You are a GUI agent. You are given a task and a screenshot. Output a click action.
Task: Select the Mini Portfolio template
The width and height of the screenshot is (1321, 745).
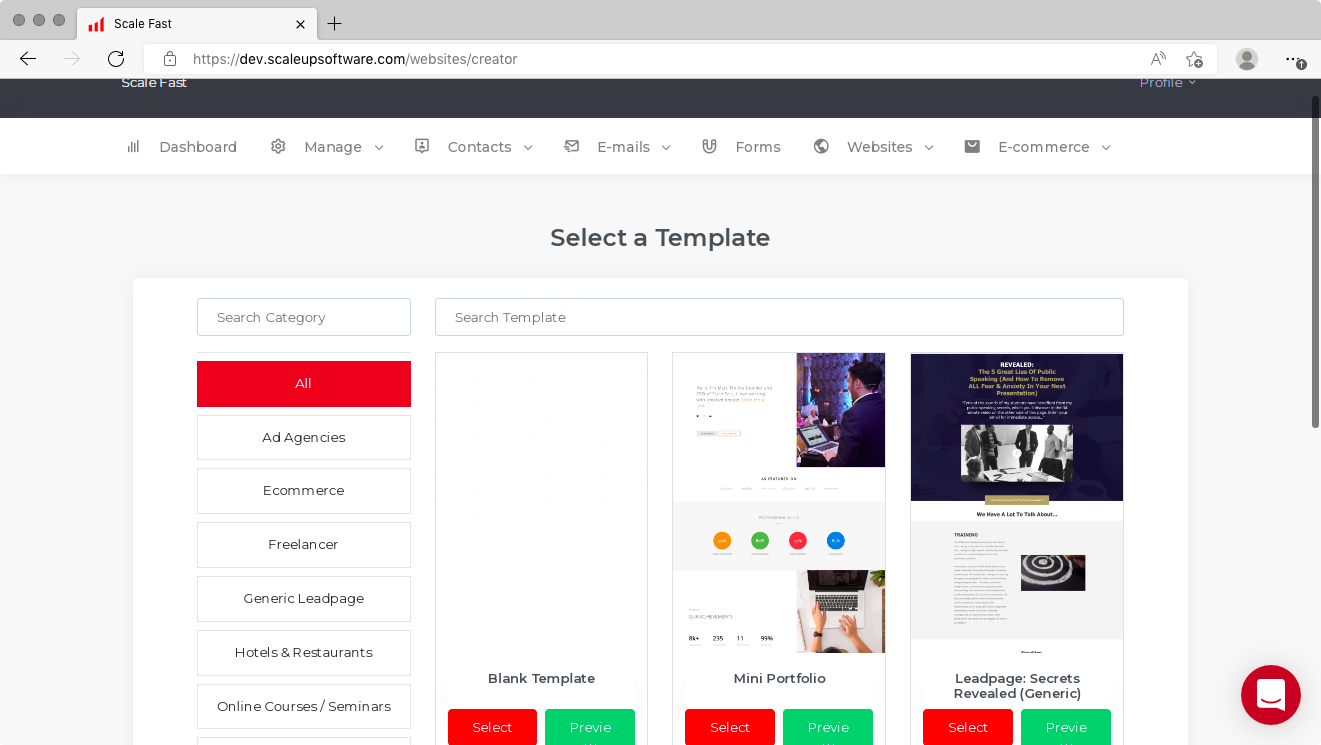pyautogui.click(x=730, y=727)
